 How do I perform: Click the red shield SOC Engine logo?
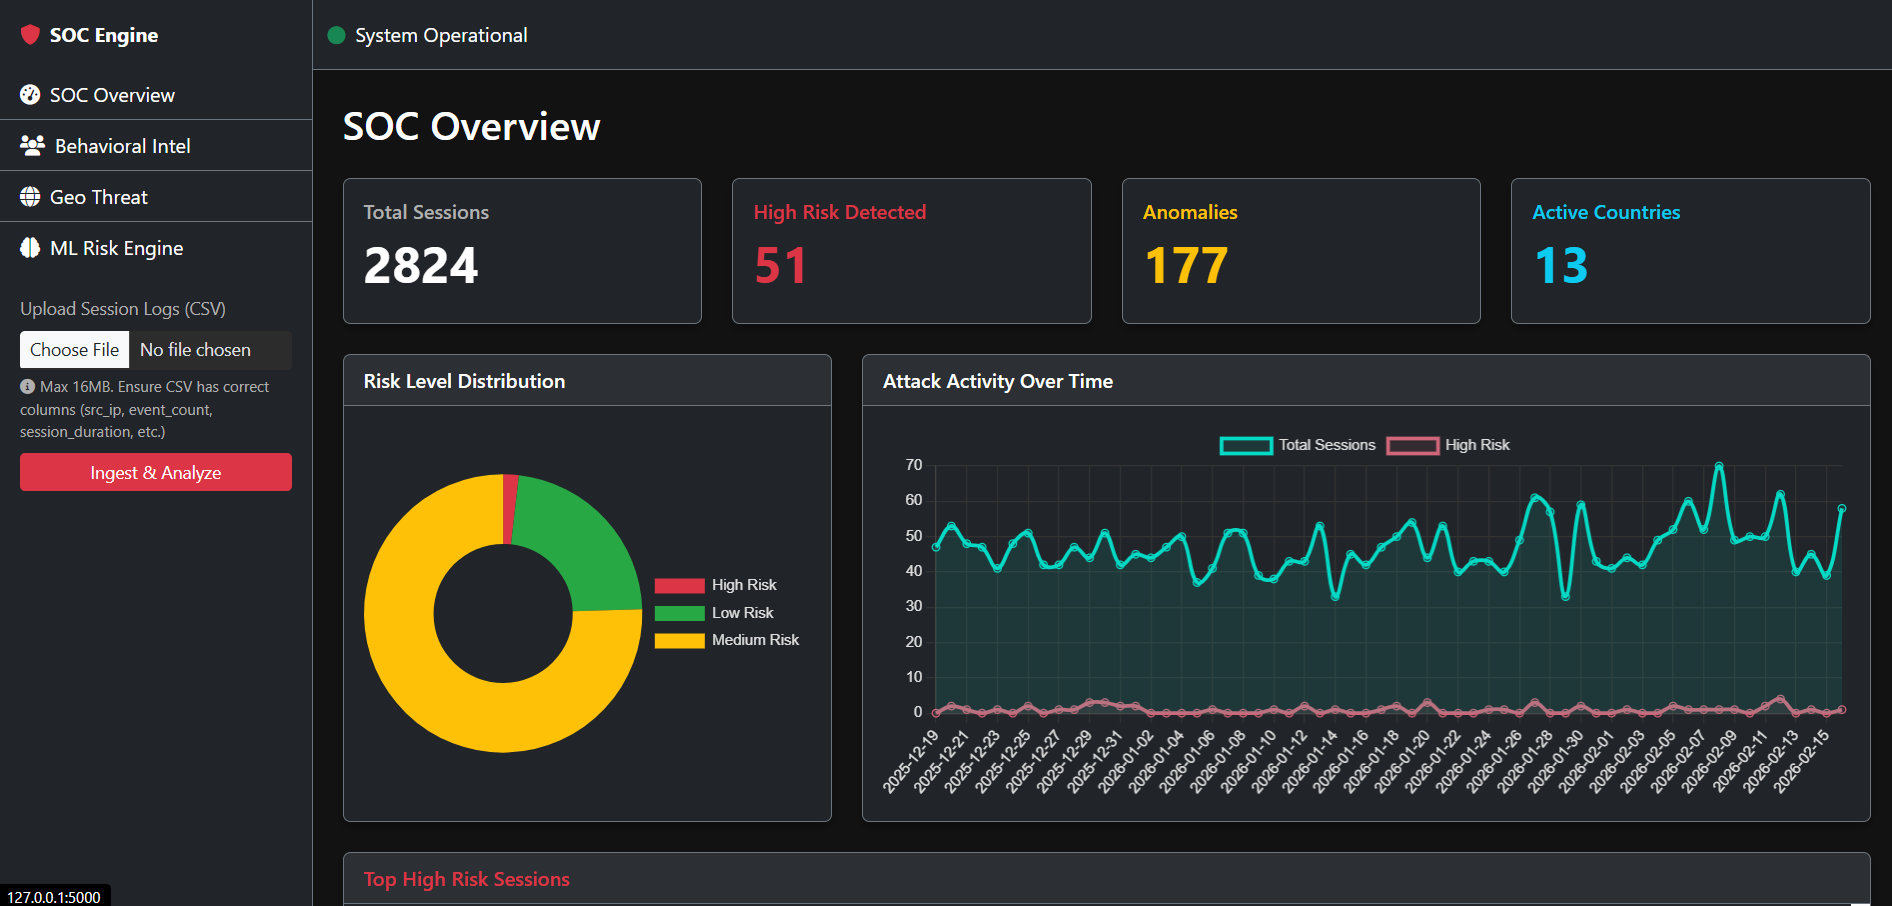pyautogui.click(x=30, y=35)
